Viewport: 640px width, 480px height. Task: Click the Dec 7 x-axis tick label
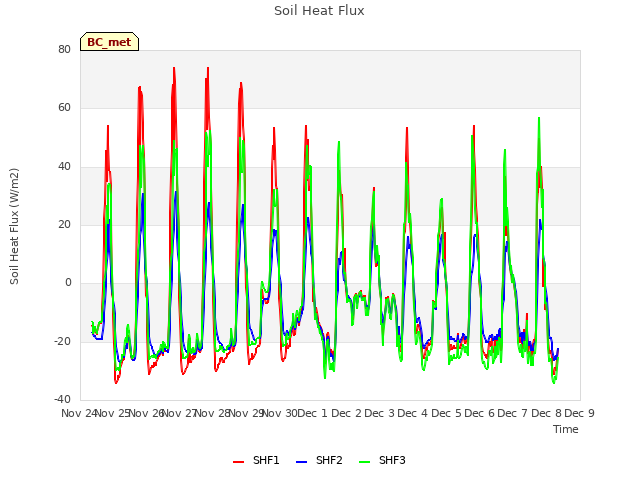pos(513,413)
